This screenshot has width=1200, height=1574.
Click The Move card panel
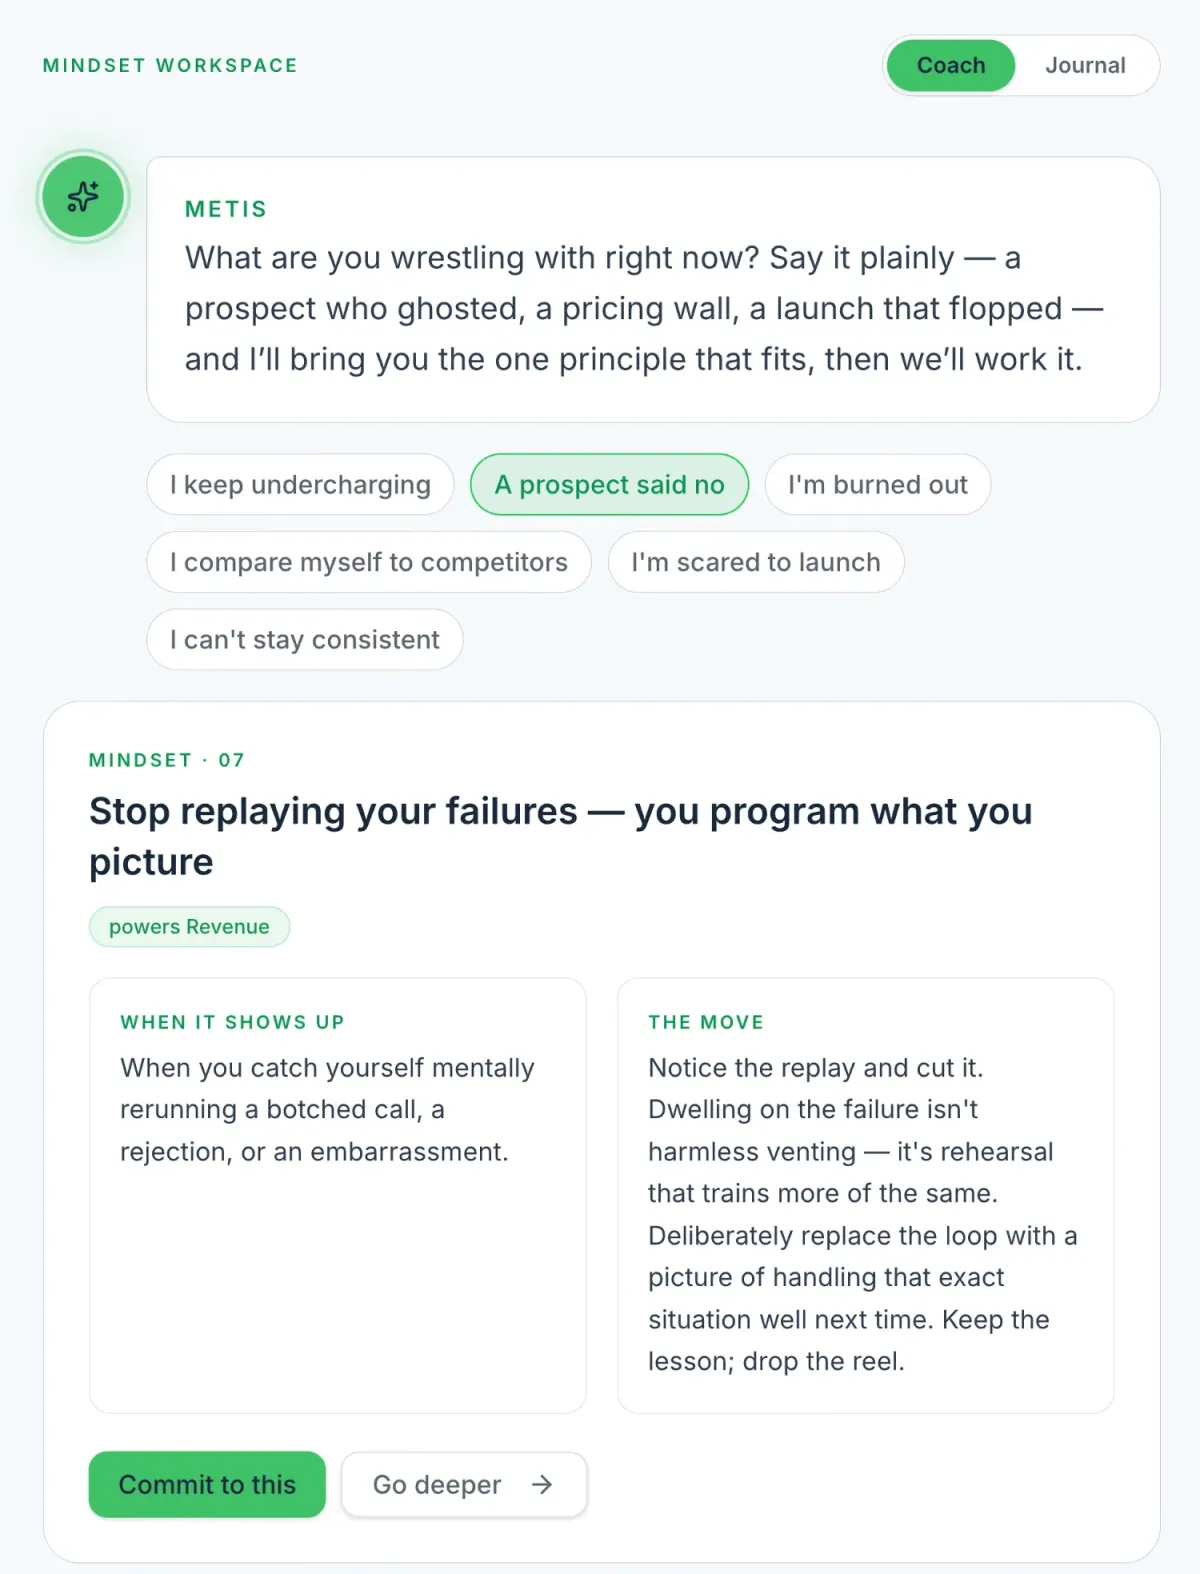[x=866, y=1196]
